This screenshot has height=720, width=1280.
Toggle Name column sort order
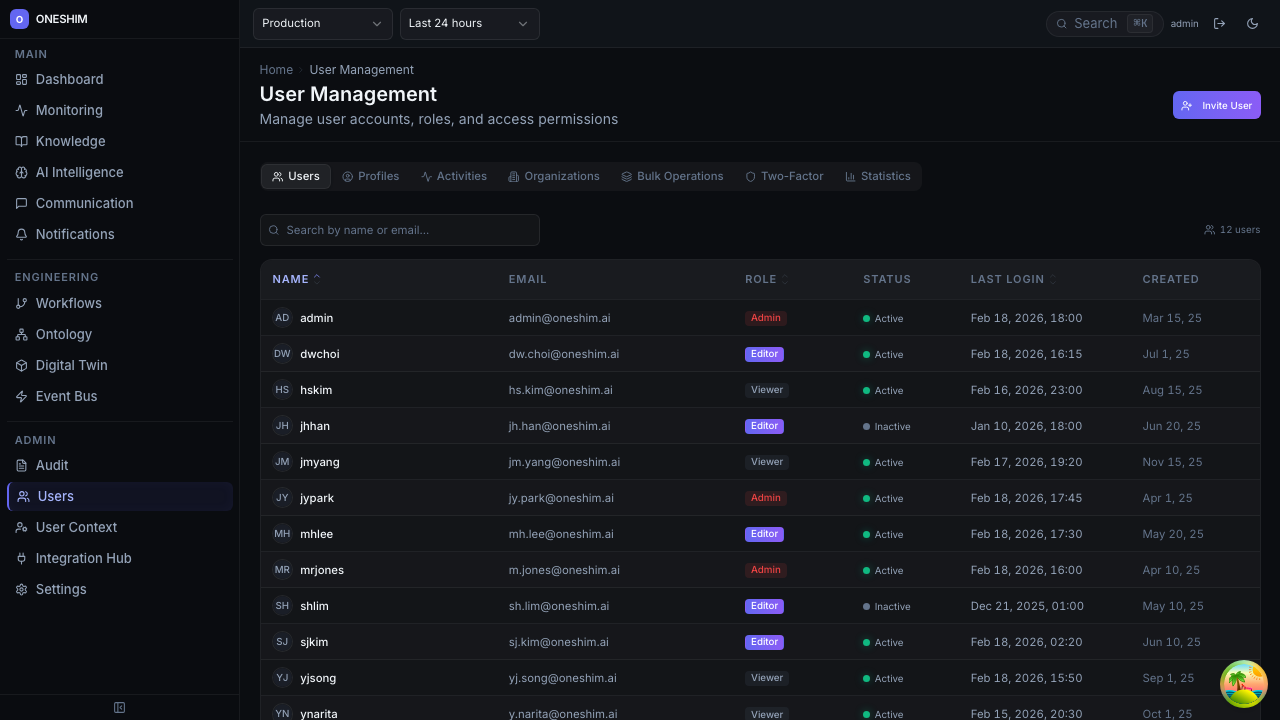click(296, 280)
